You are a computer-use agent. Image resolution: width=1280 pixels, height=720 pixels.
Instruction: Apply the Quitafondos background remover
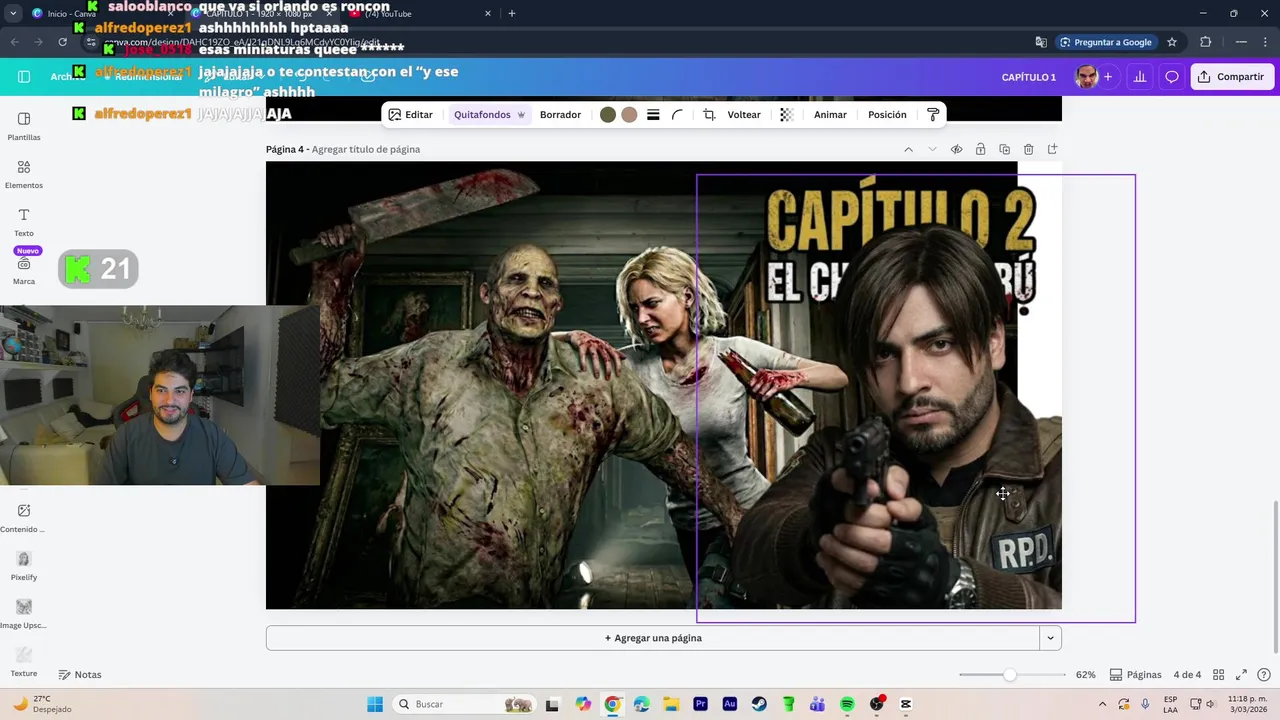(x=489, y=115)
